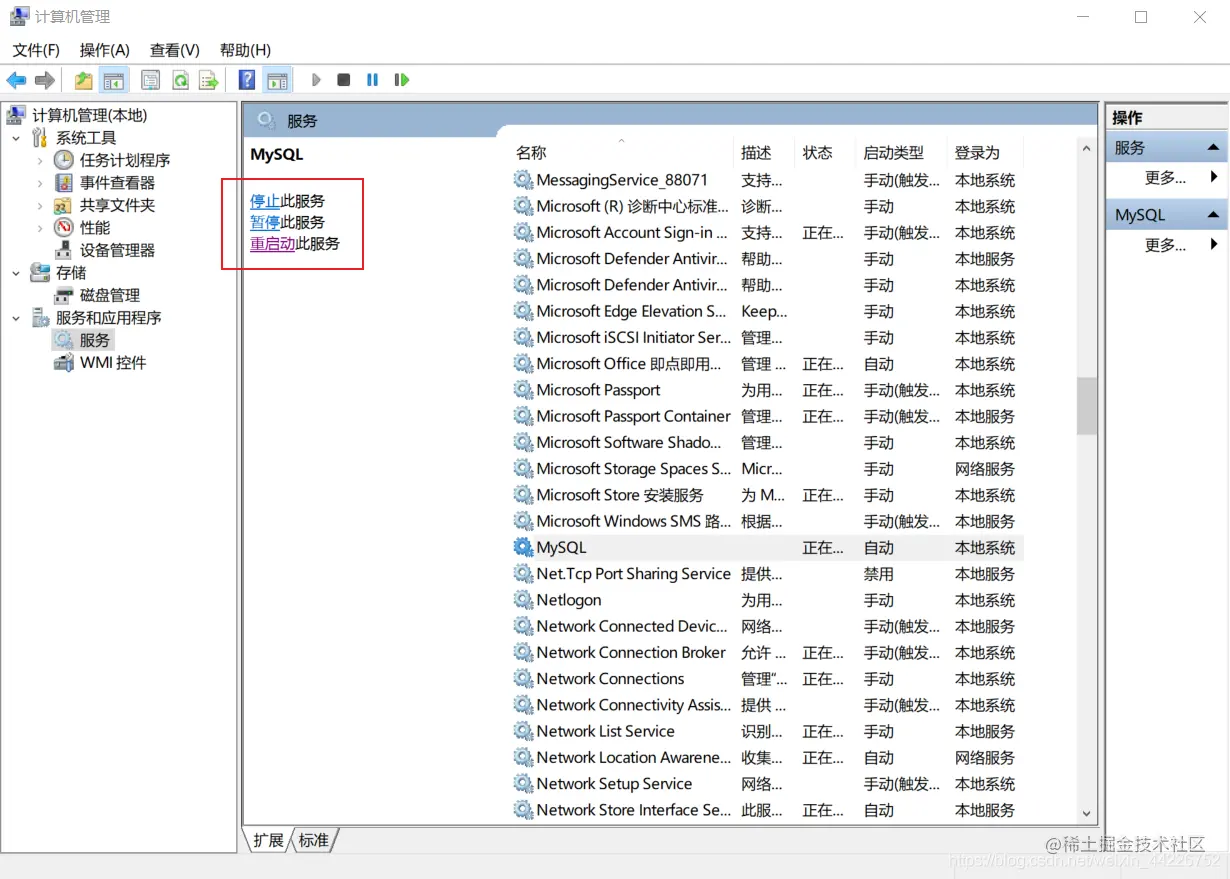Expand the 共享文件夹 tree node
The height and width of the screenshot is (879, 1230).
click(40, 205)
